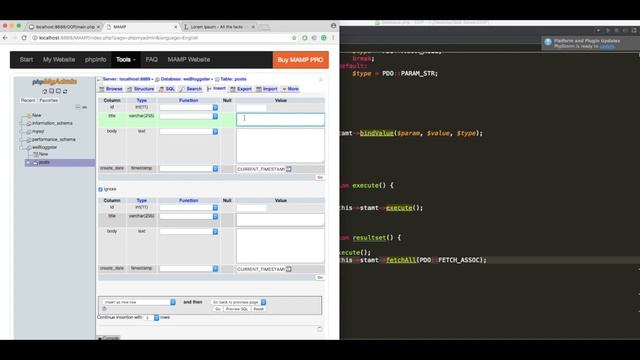Close the localhost:8888/OOP/main.php browser tab
640x360 pixels.
98,27
